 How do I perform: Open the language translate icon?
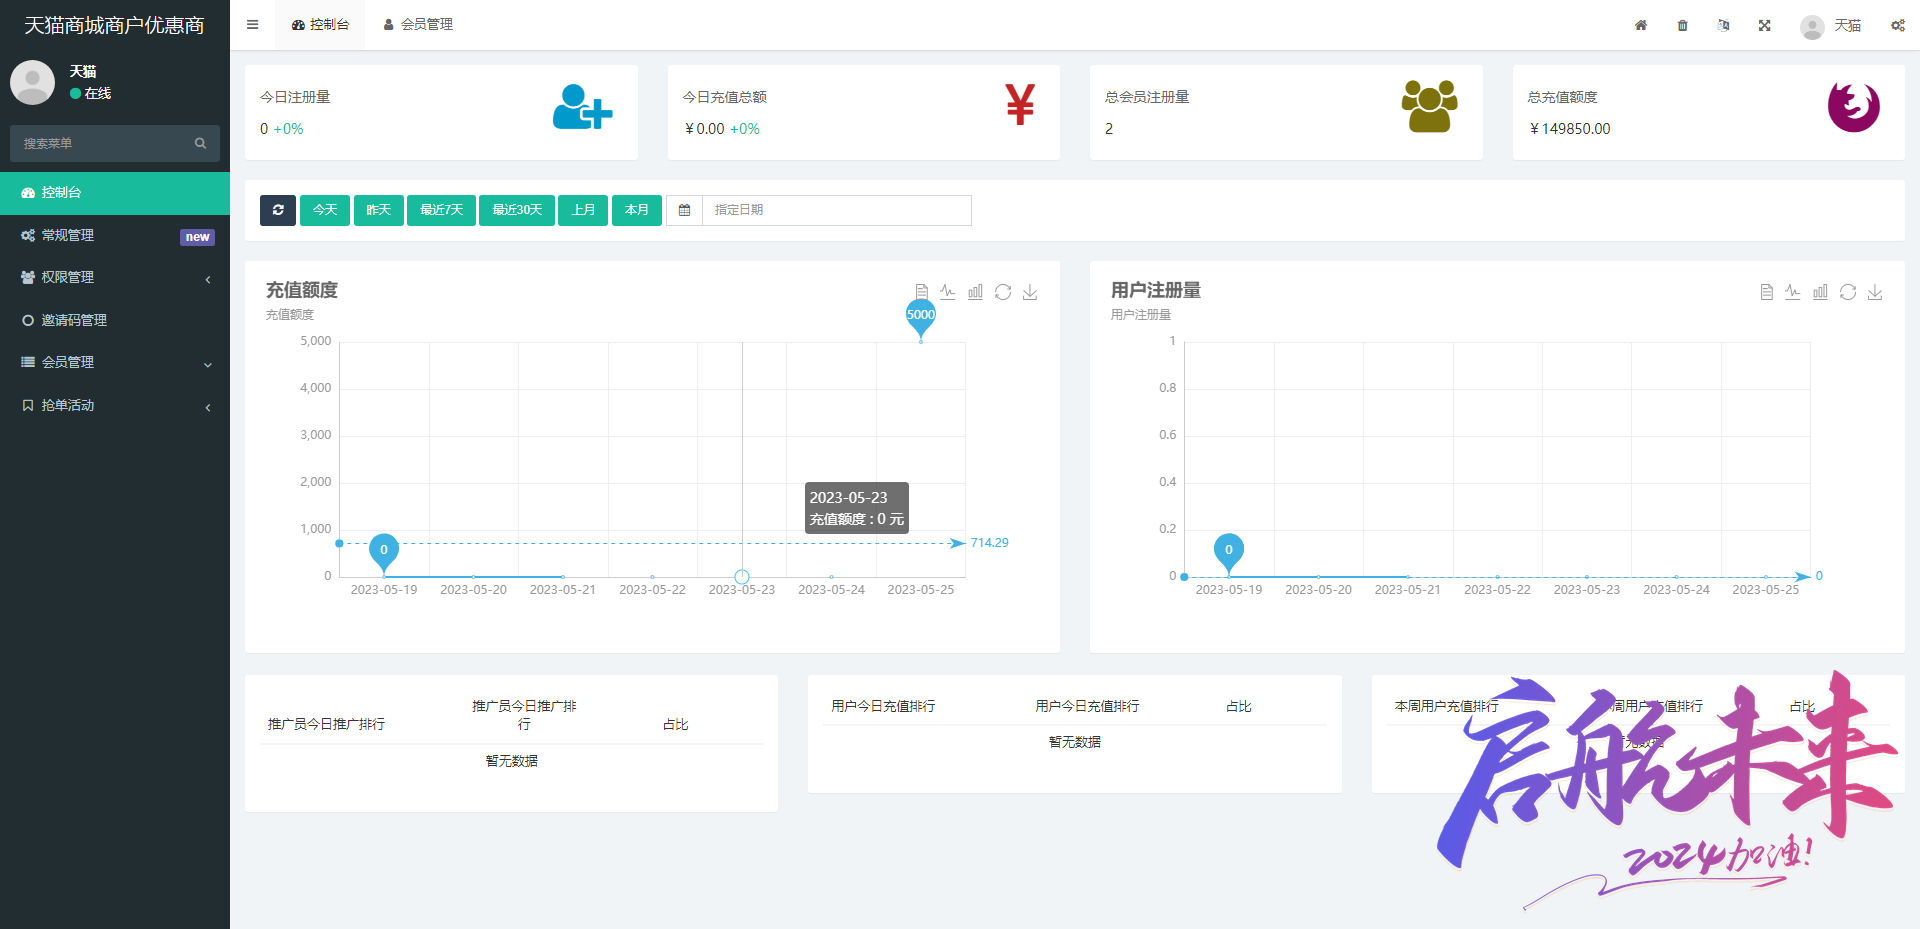coord(1723,25)
